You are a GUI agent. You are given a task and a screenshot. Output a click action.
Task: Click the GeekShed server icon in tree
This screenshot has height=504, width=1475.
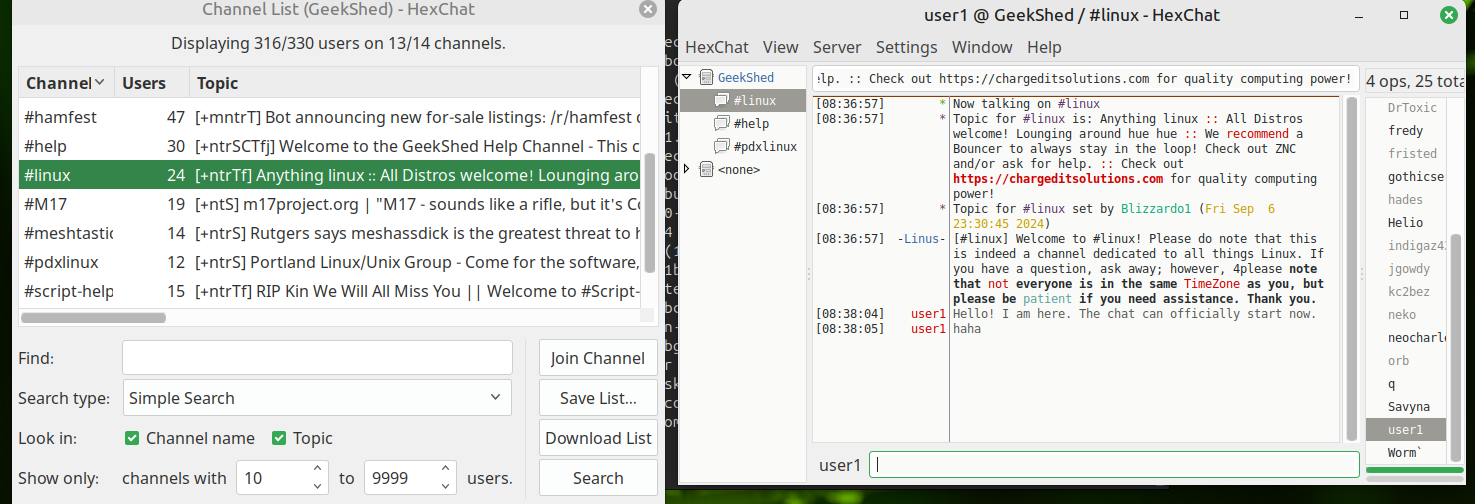[x=706, y=77]
